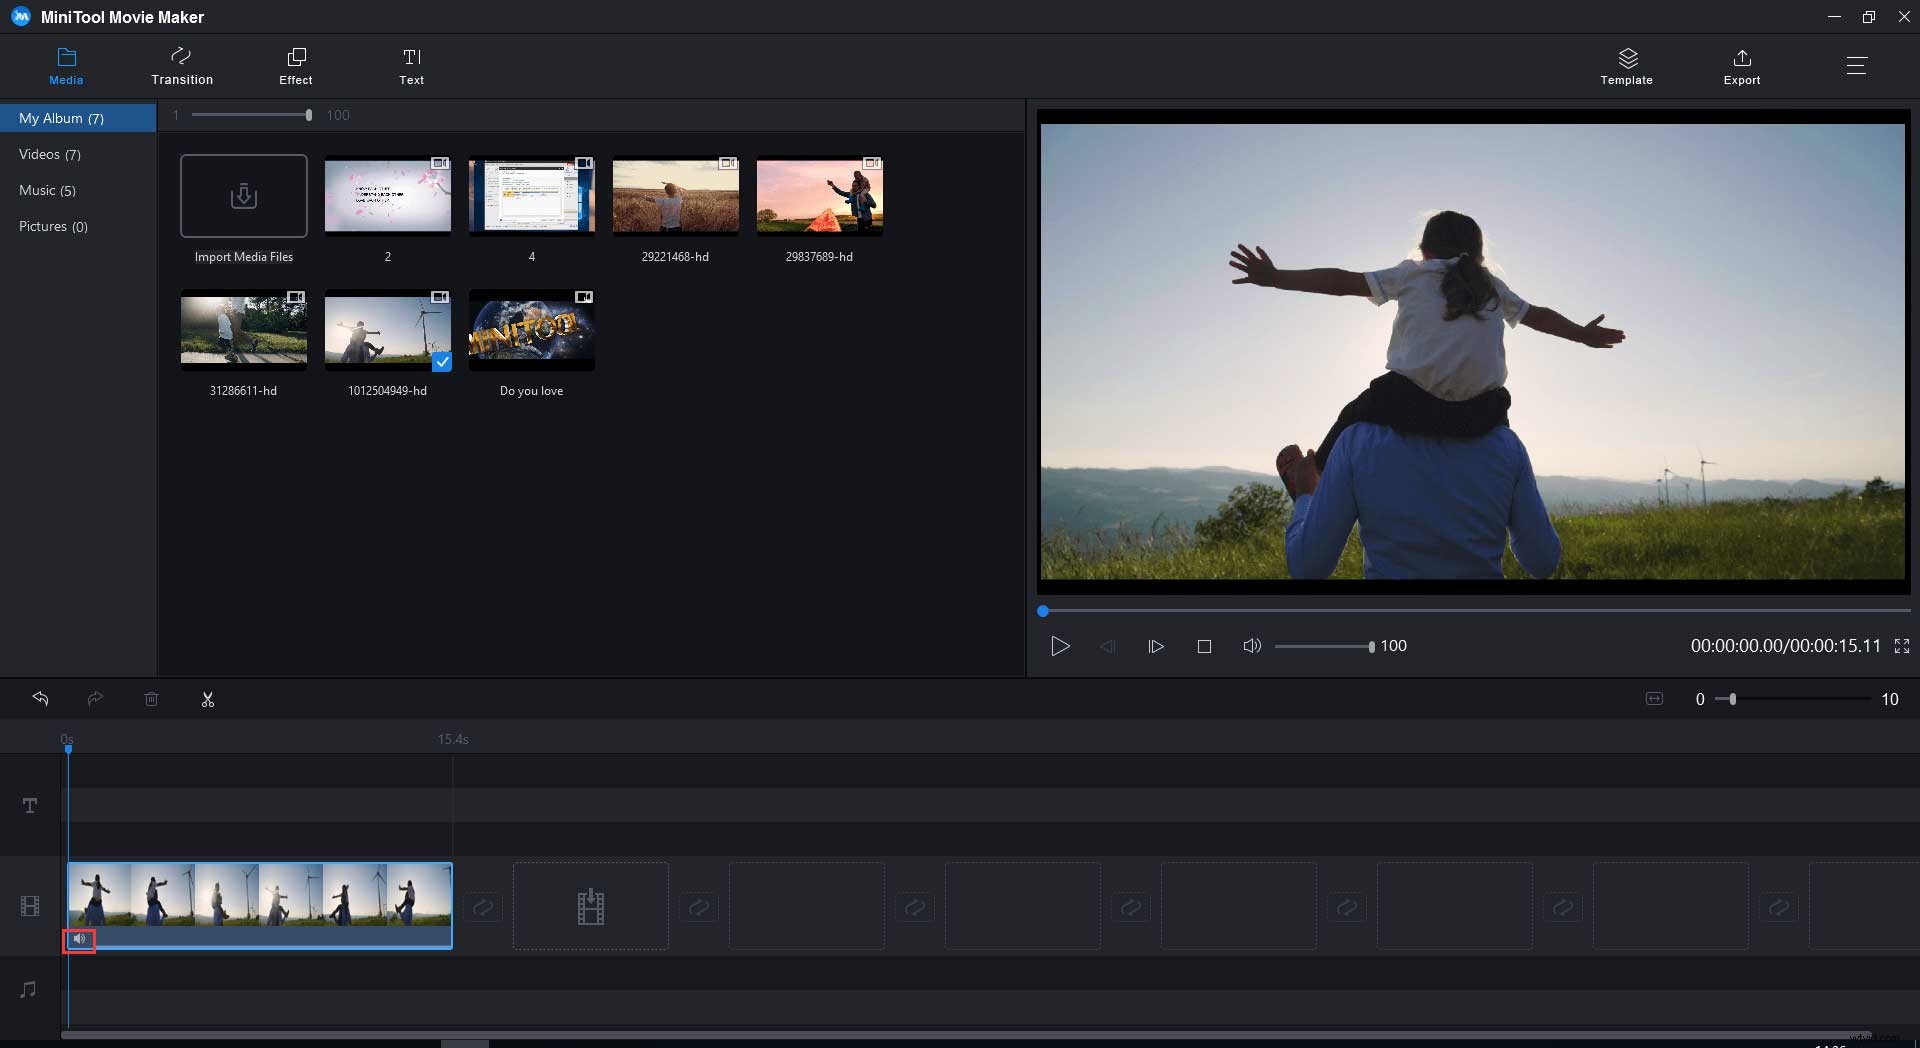Click Import Media Files
This screenshot has width=1920, height=1048.
click(x=243, y=196)
